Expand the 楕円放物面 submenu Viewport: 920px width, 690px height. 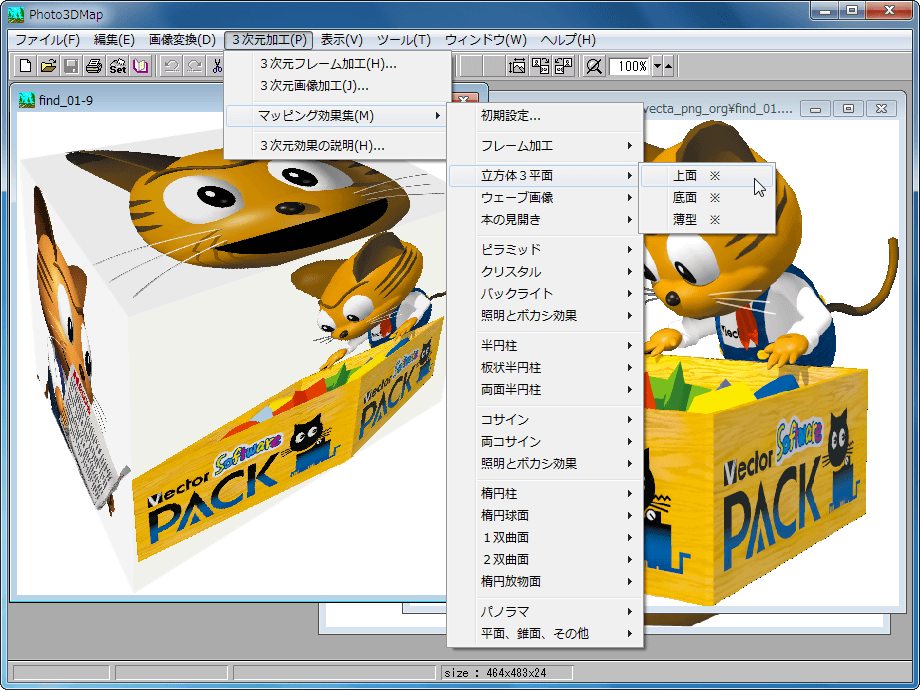click(x=545, y=581)
